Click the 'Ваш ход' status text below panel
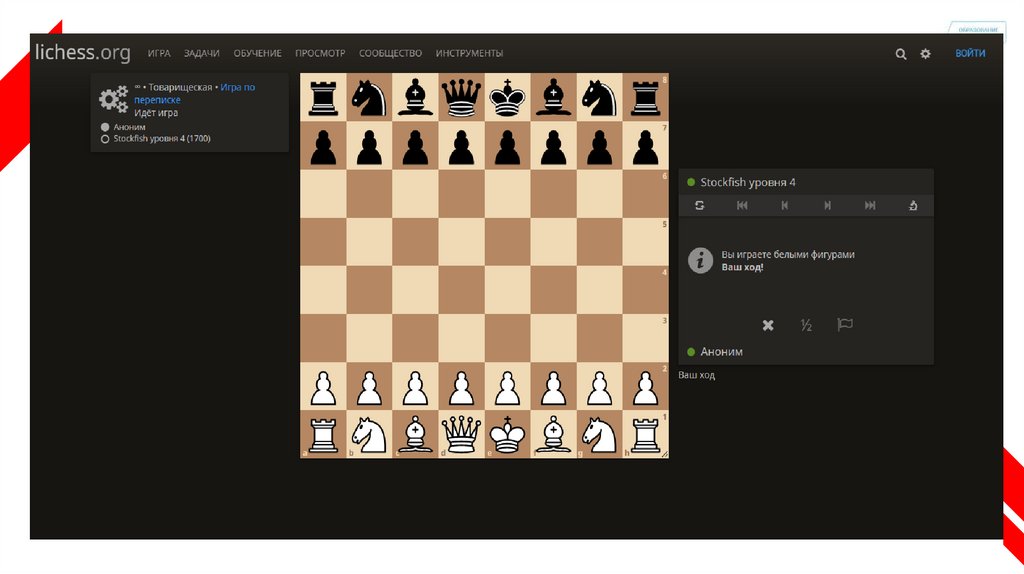This screenshot has height=574, width=1024. point(696,375)
